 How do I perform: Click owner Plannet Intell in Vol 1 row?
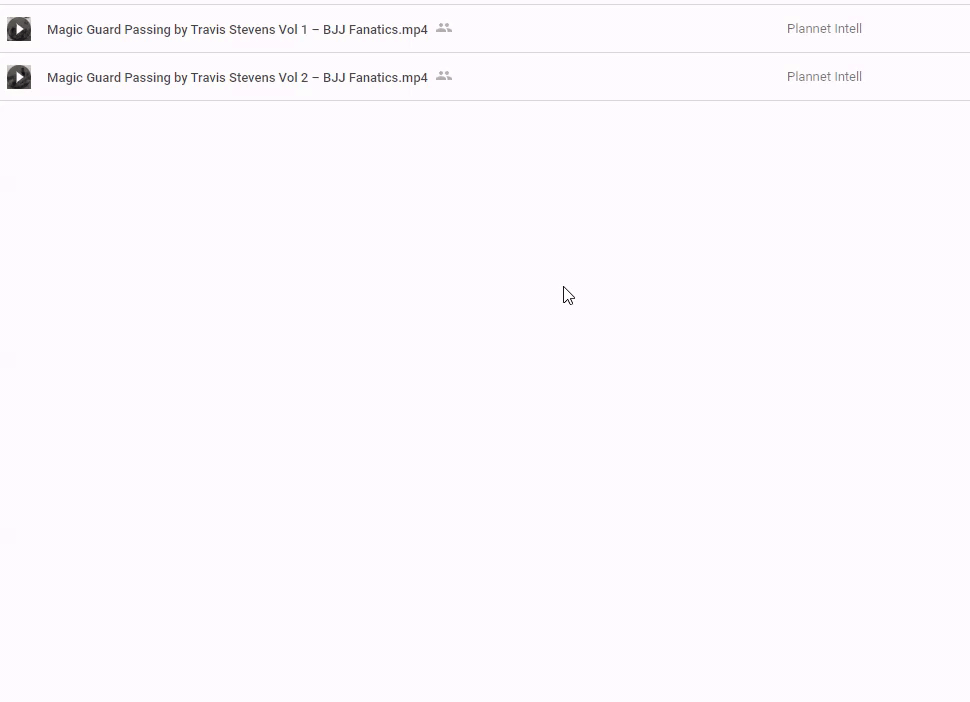coord(824,29)
